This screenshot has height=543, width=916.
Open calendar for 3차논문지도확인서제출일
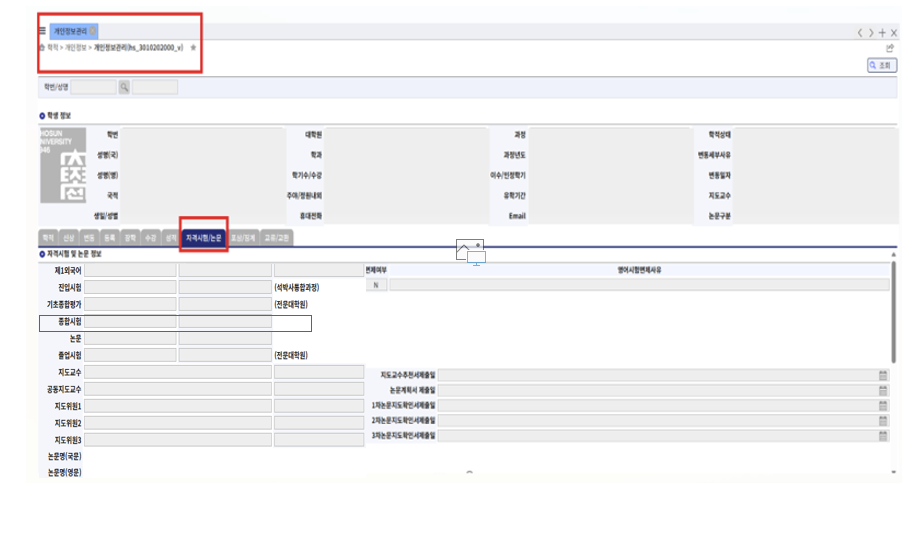tap(883, 436)
